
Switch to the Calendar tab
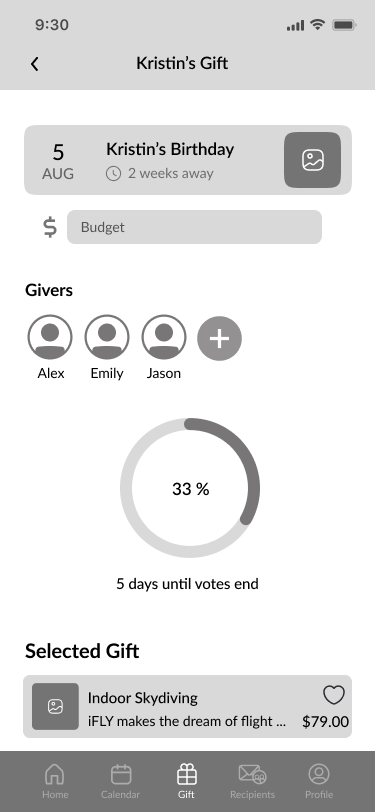coord(121,782)
